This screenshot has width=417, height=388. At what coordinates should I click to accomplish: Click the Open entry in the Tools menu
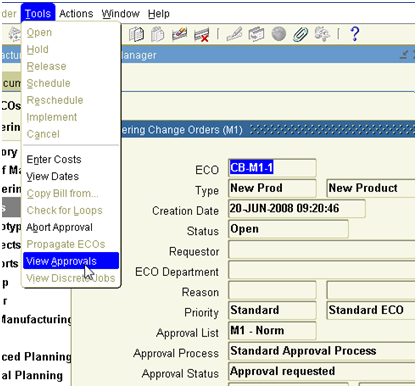coord(71,32)
